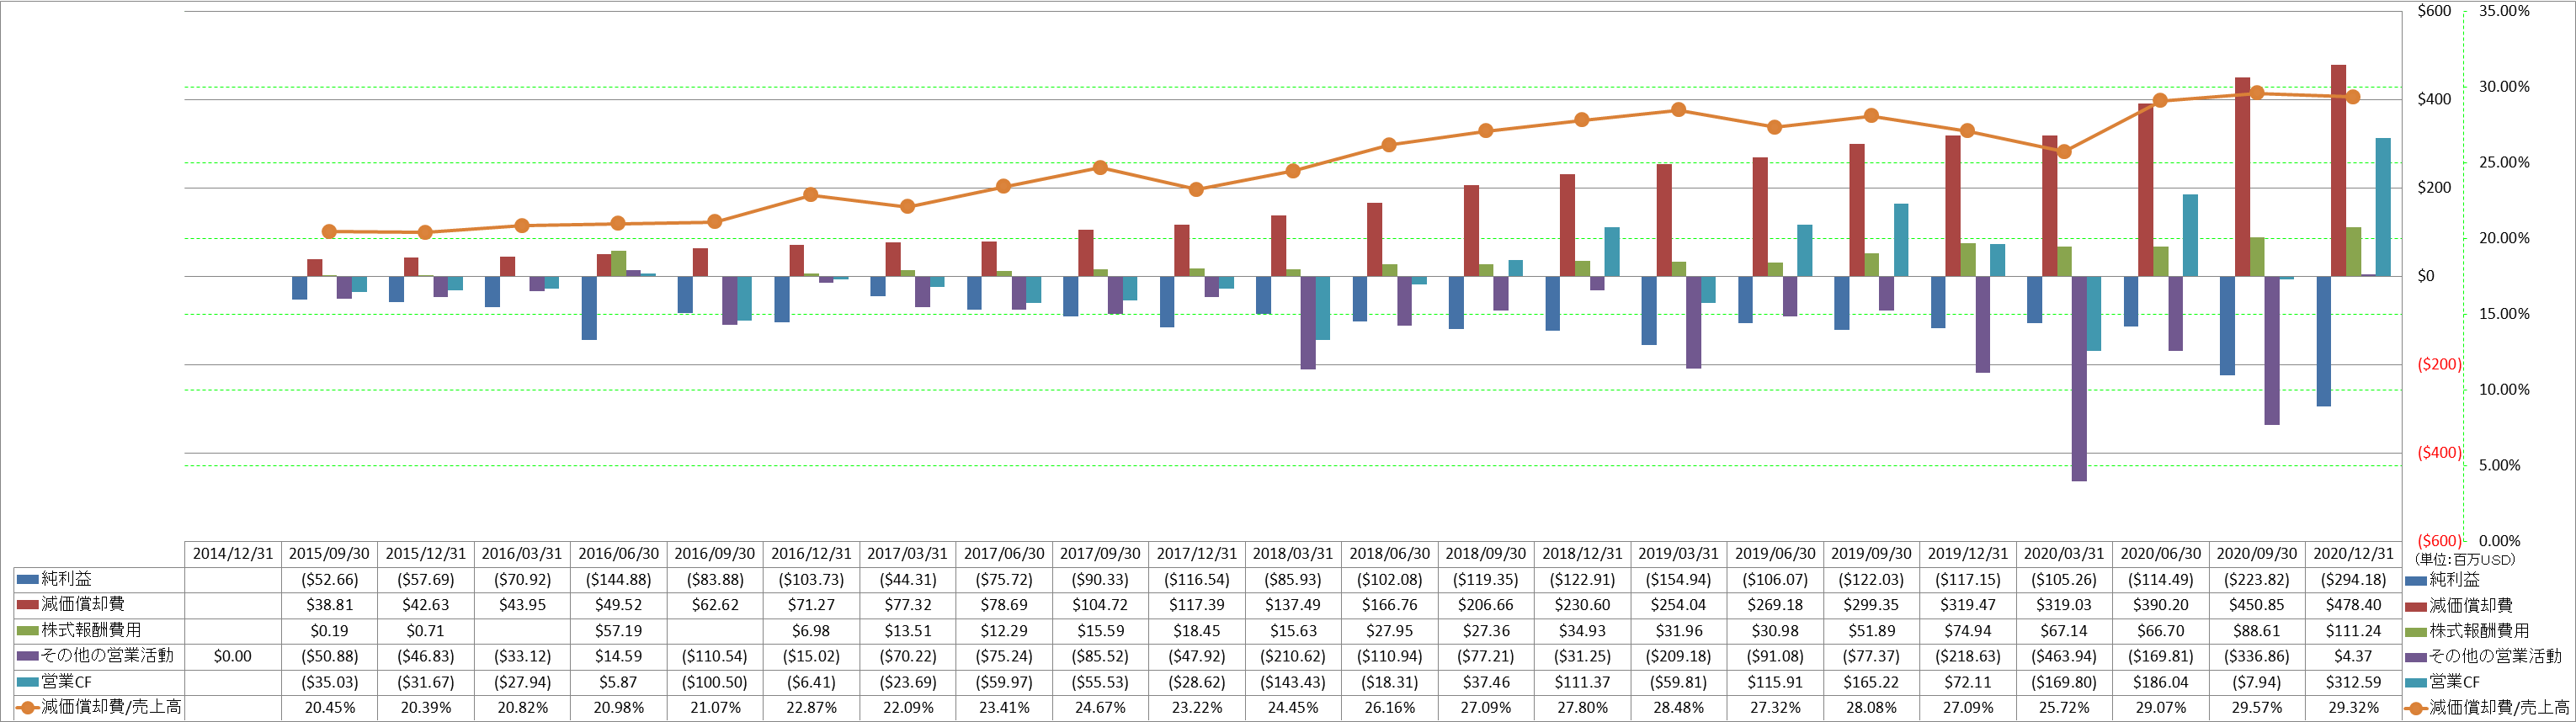Click the $57.19 stock compensation cell
Image resolution: width=2576 pixels, height=722 pixels.
coord(618,630)
